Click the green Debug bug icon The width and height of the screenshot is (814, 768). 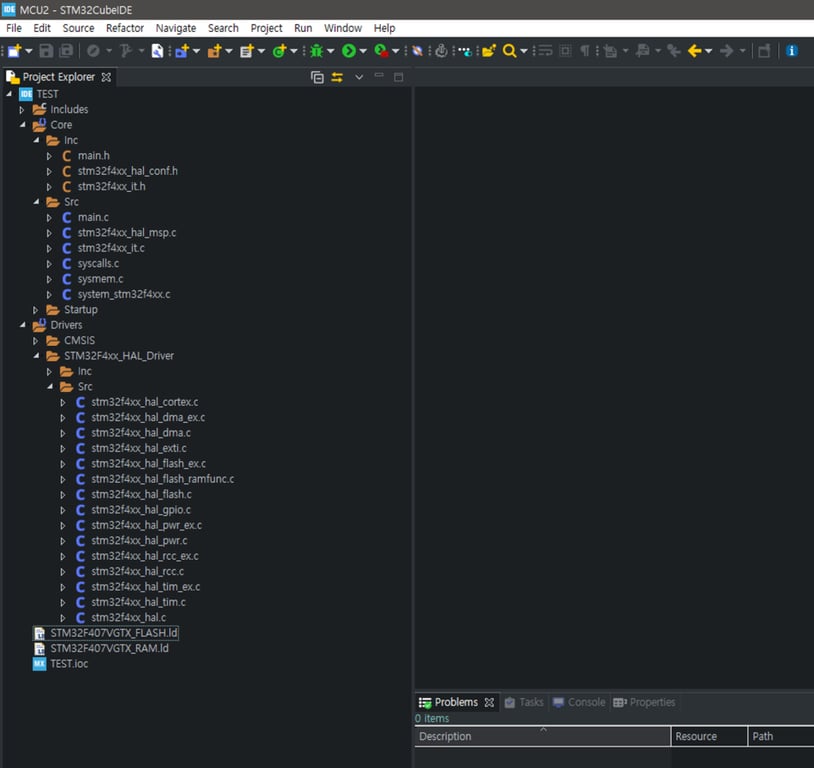click(316, 51)
